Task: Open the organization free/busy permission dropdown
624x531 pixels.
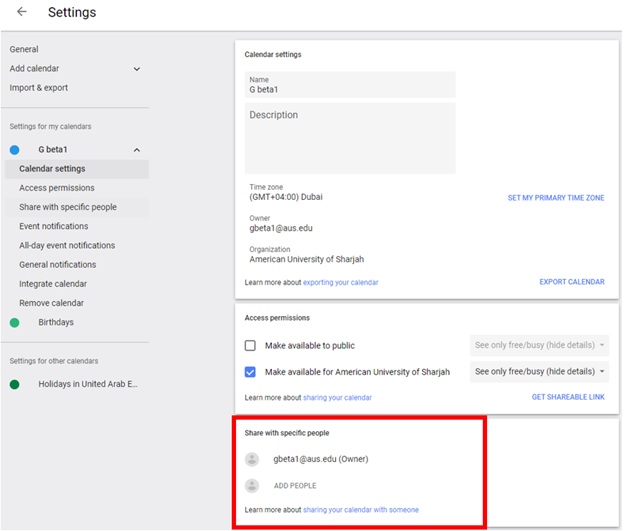Action: (539, 371)
